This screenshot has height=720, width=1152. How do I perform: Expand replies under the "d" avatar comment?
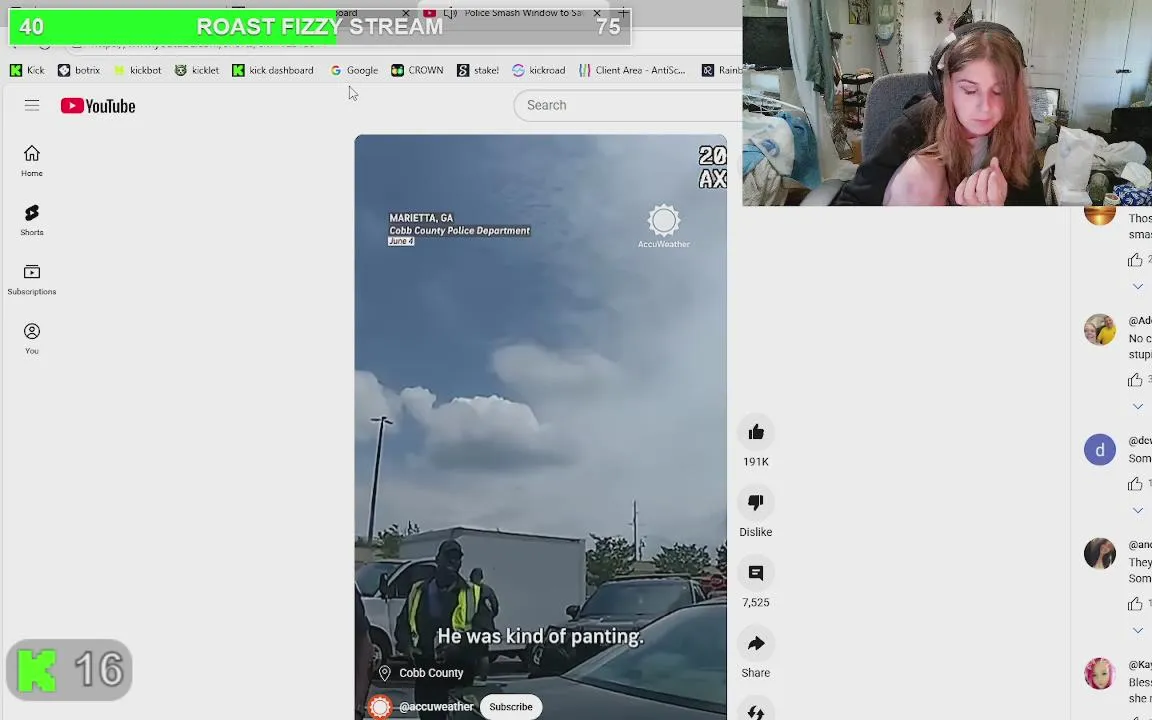point(1137,510)
